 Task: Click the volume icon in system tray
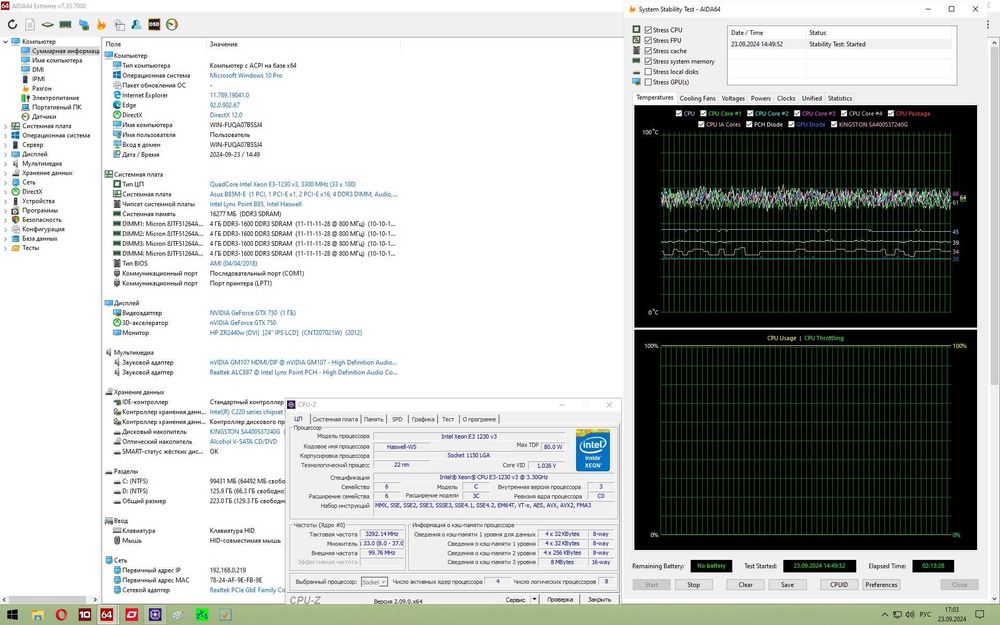point(909,615)
